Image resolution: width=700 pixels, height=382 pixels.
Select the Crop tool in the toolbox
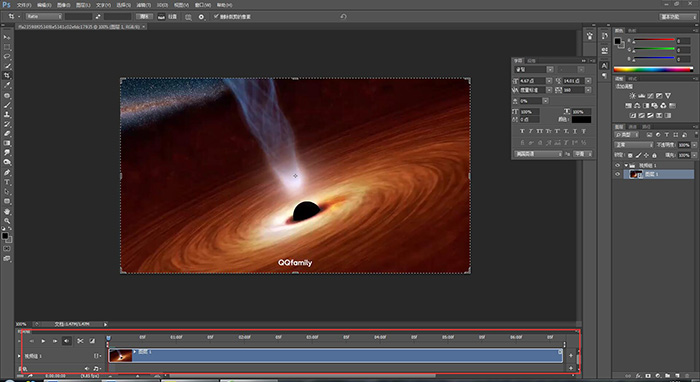tap(7, 76)
